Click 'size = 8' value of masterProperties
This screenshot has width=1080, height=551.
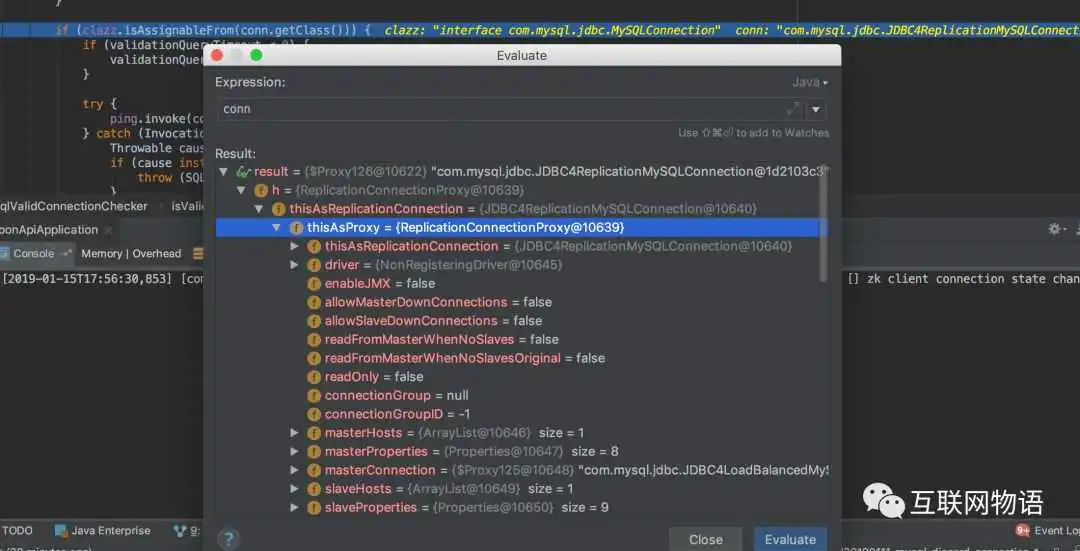pos(594,451)
